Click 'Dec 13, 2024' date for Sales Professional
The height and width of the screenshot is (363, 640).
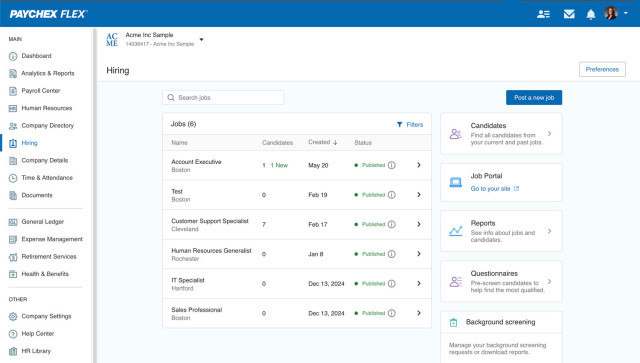[326, 313]
